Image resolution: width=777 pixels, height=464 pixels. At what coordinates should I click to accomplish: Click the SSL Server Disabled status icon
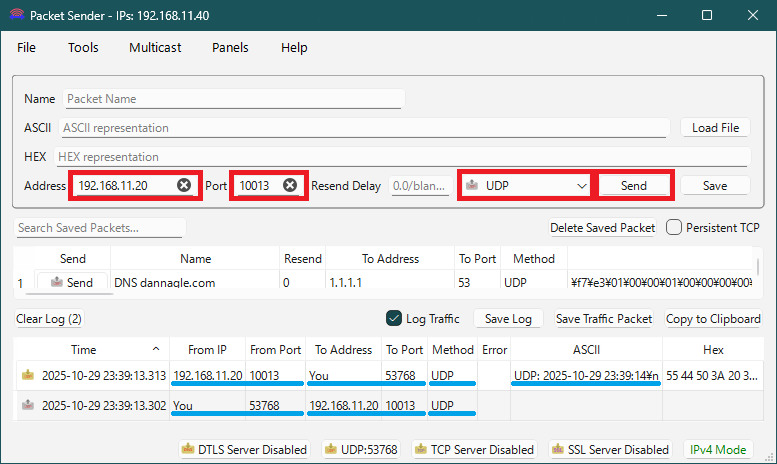[x=556, y=450]
